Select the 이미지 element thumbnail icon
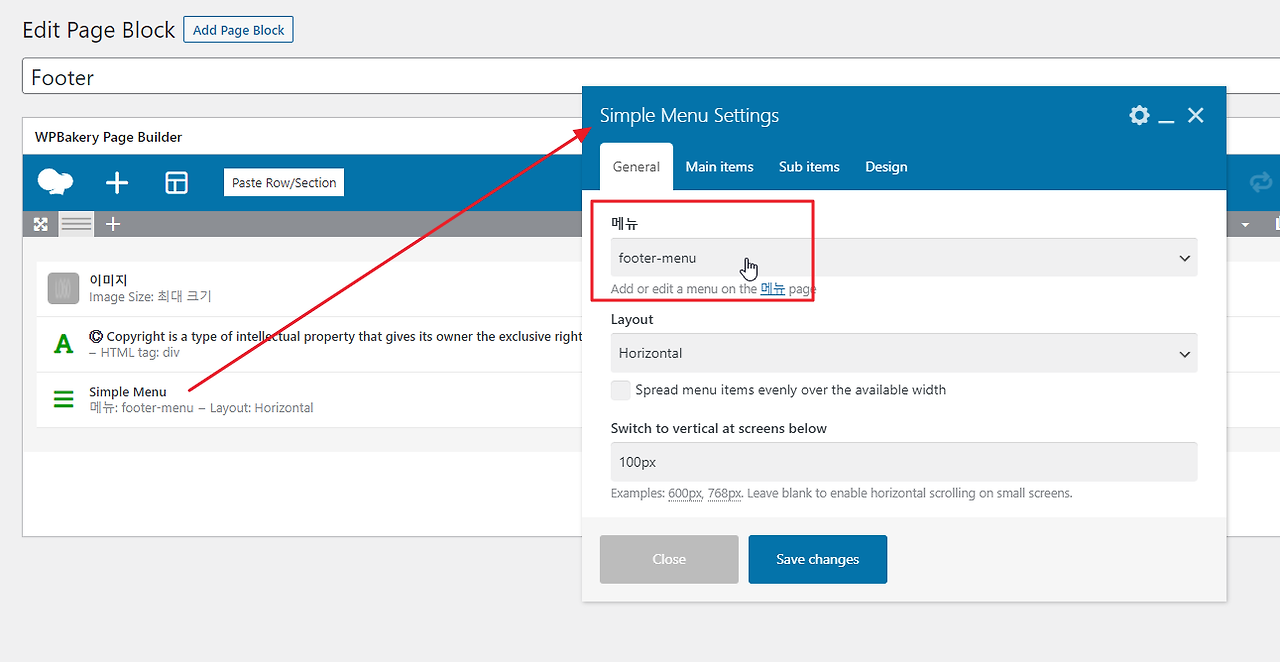 point(63,288)
